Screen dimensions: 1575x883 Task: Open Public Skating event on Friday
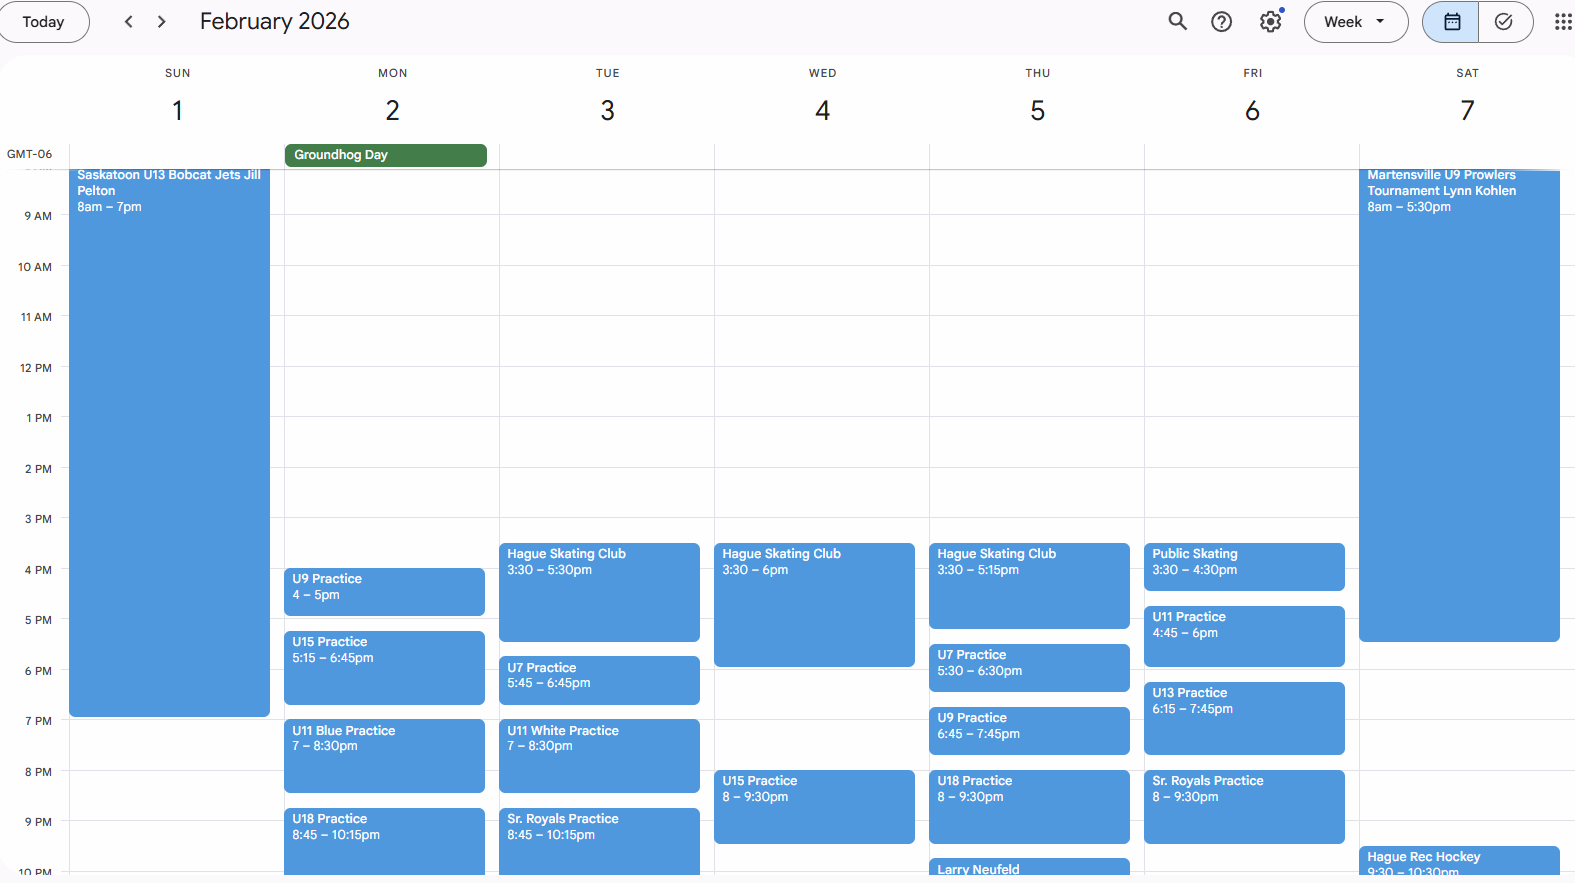click(x=1243, y=566)
